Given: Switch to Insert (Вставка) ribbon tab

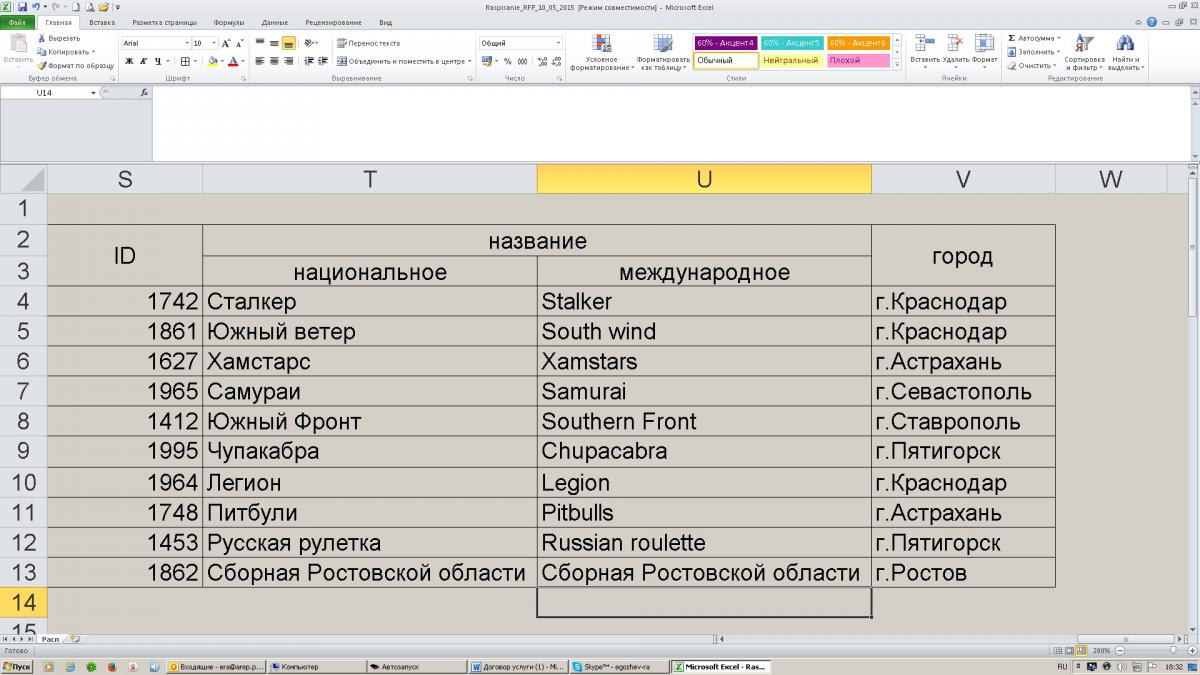Looking at the screenshot, I should click(101, 21).
